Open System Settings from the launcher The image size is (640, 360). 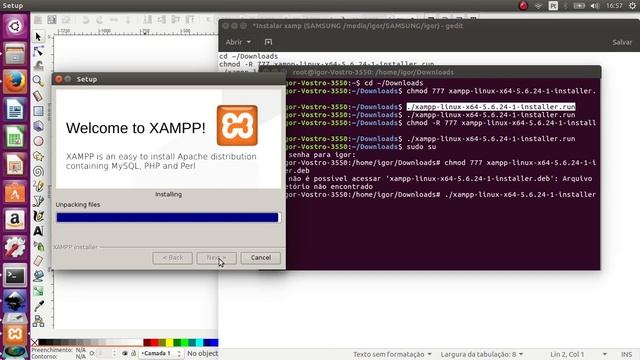point(15,248)
